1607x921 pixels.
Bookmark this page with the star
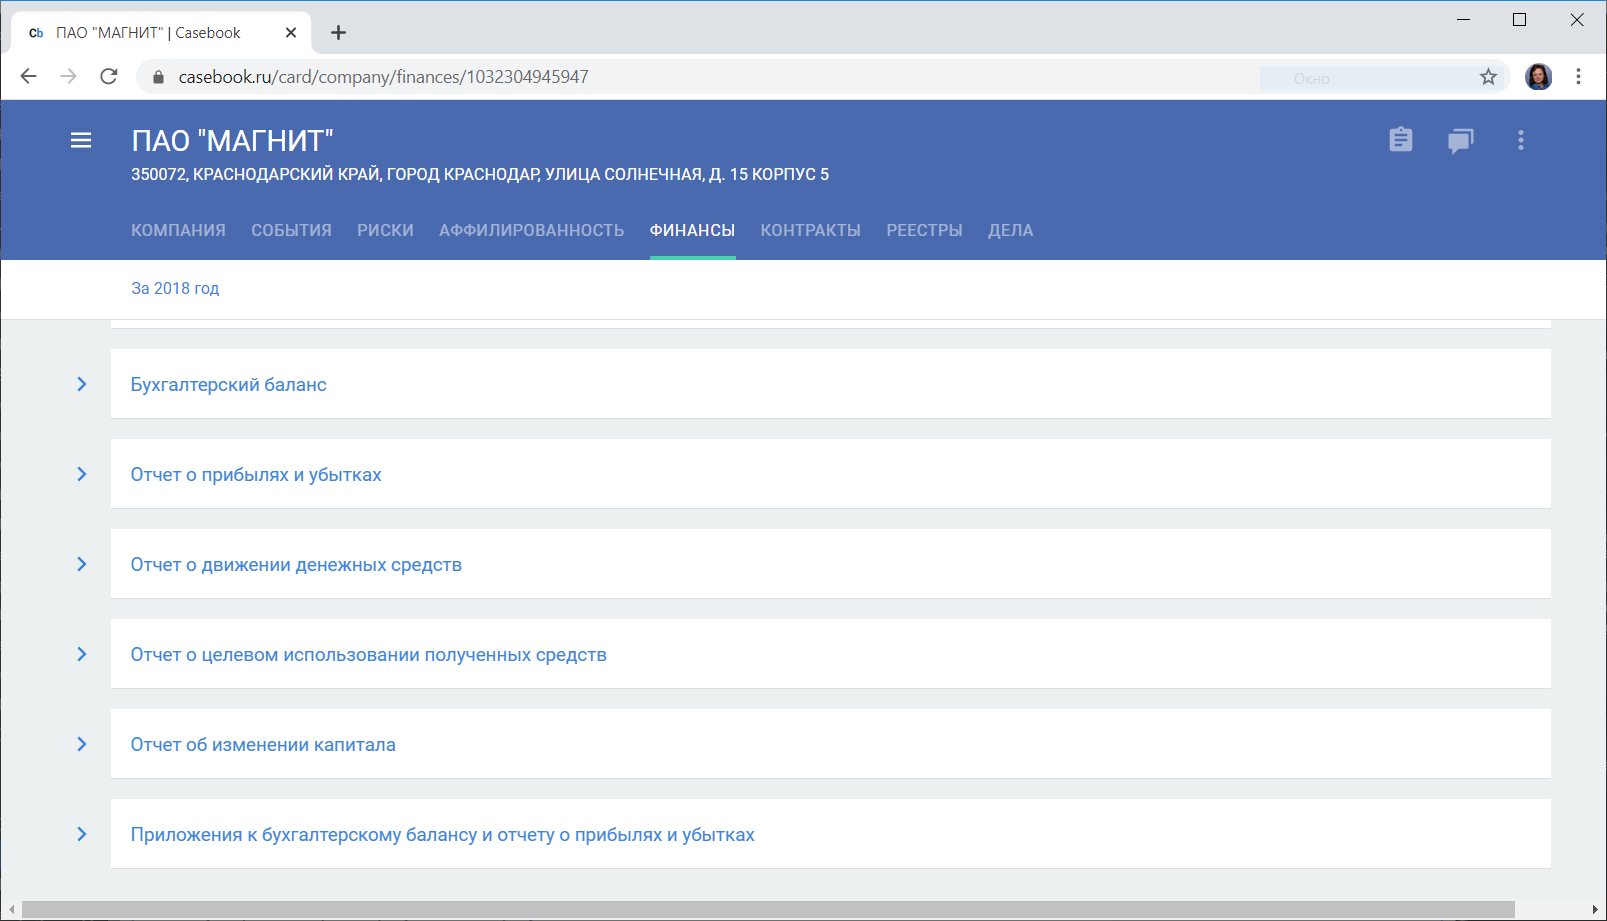coord(1488,77)
